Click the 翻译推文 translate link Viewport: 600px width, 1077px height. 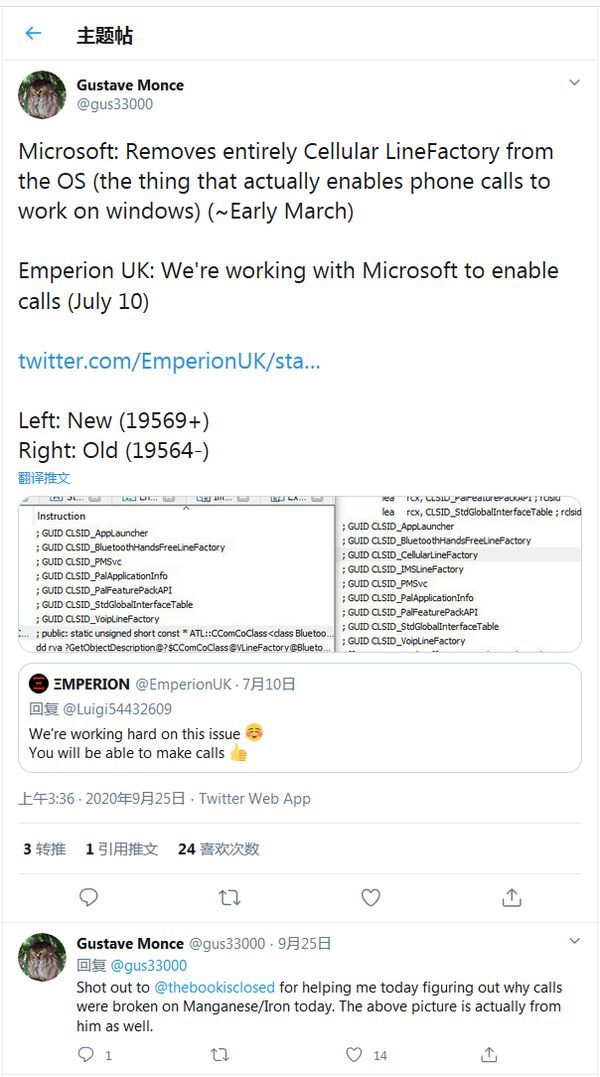(x=44, y=477)
